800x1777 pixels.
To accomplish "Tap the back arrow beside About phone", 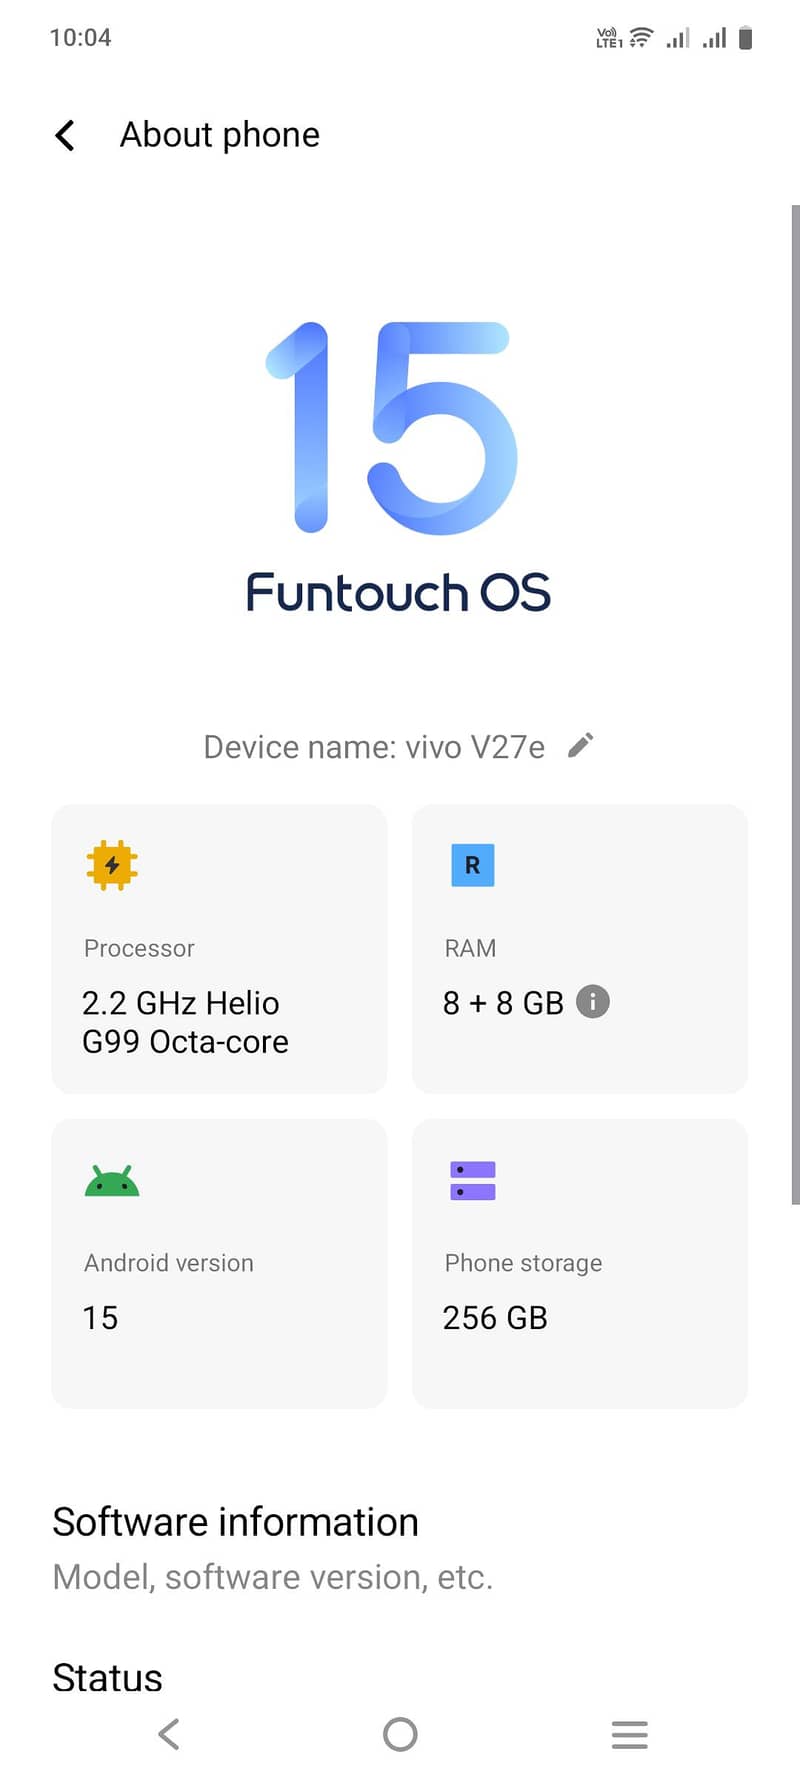I will [65, 135].
